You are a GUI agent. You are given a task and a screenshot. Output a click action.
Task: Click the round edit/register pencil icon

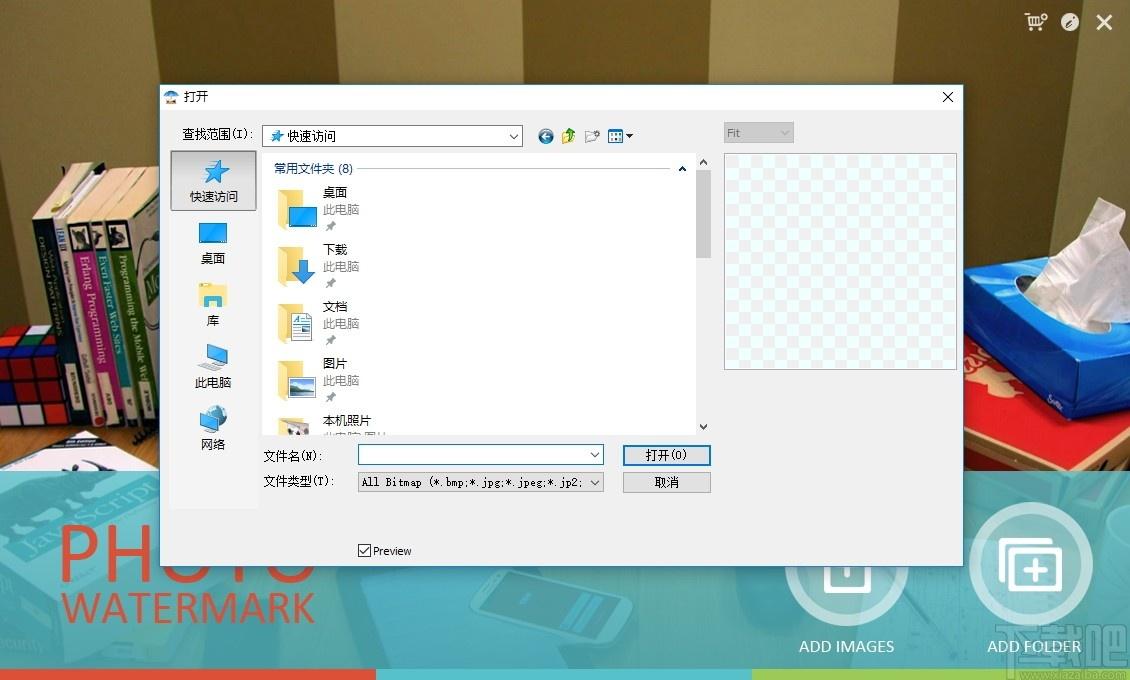(1070, 22)
